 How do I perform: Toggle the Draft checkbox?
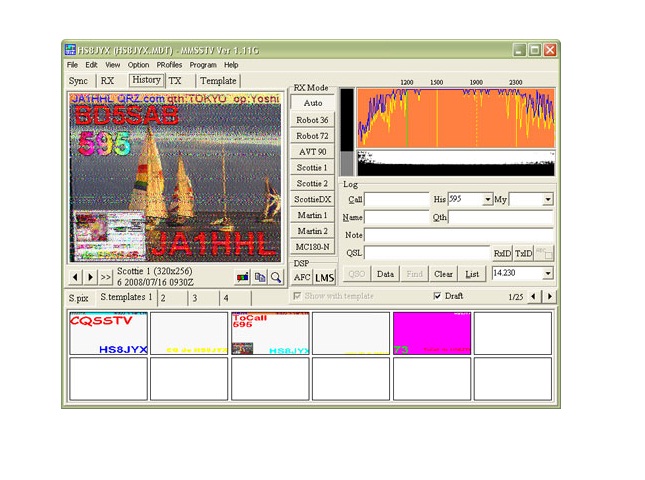438,297
